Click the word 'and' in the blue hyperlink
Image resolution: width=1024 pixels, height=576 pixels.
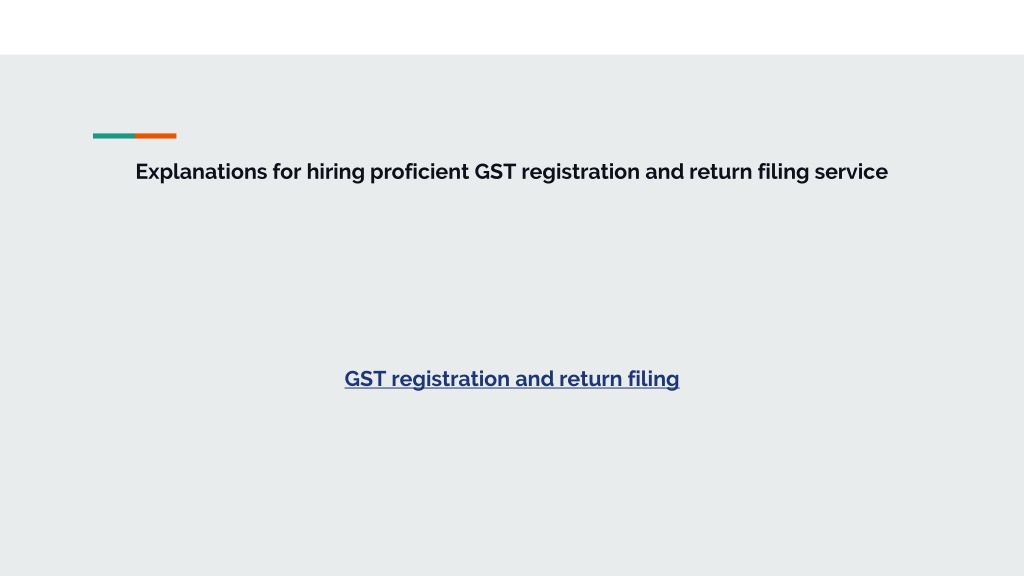[534, 379]
